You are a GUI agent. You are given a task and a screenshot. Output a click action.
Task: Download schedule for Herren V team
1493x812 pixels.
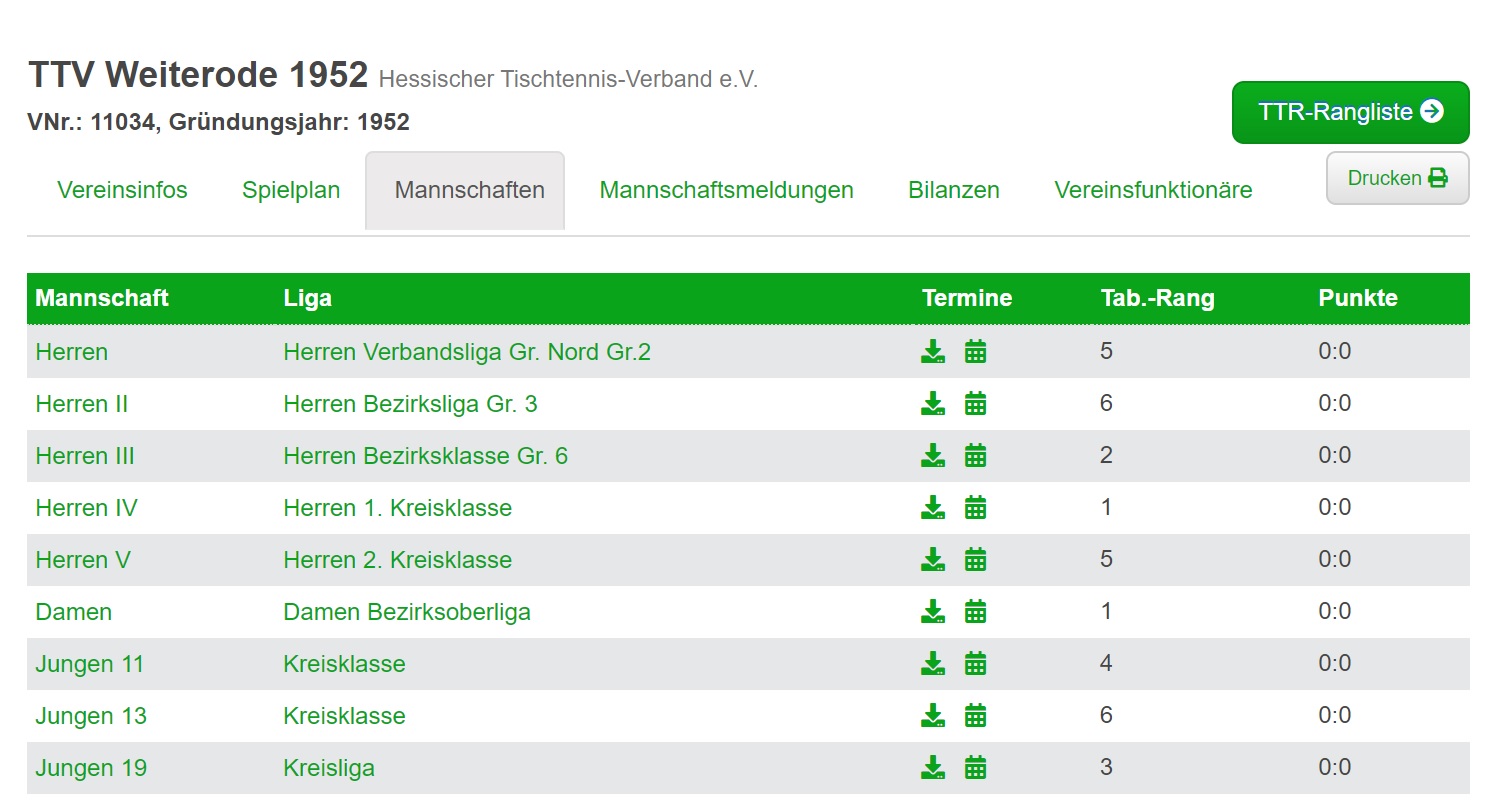pos(933,559)
